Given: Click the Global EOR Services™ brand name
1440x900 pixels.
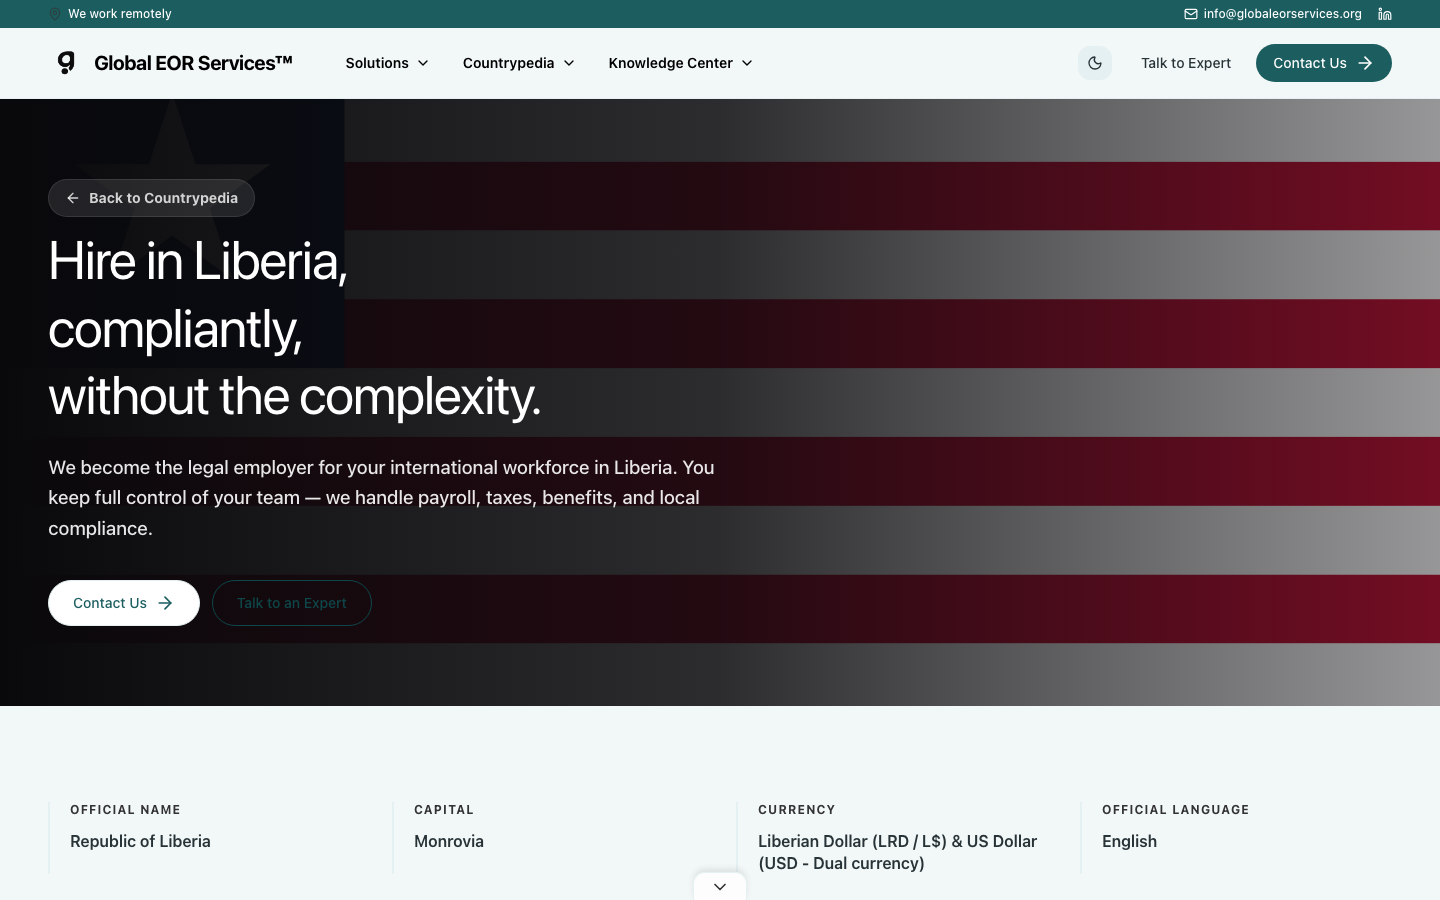Looking at the screenshot, I should point(193,63).
